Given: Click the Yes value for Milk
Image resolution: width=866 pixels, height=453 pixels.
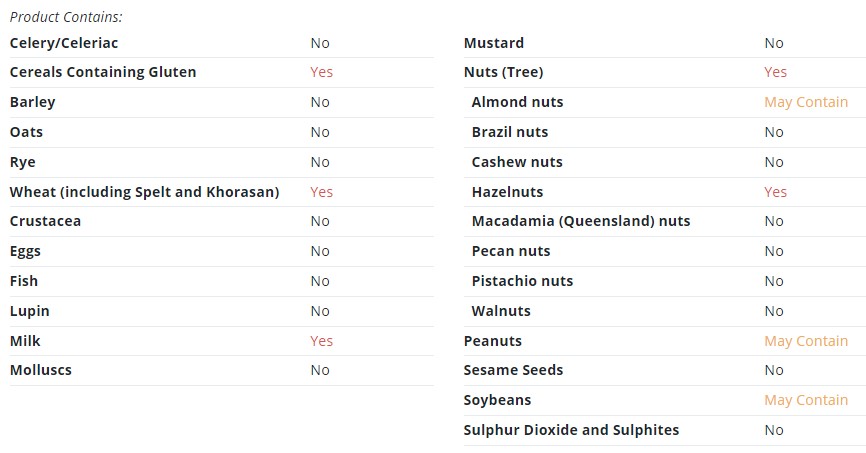Looking at the screenshot, I should 321,341.
